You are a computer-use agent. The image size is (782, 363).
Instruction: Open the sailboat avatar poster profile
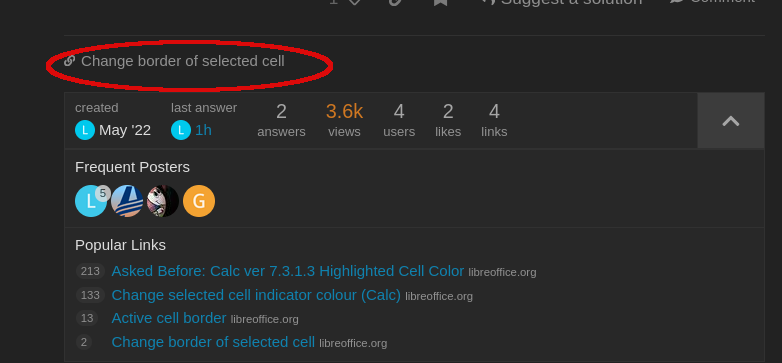pyautogui.click(x=127, y=201)
